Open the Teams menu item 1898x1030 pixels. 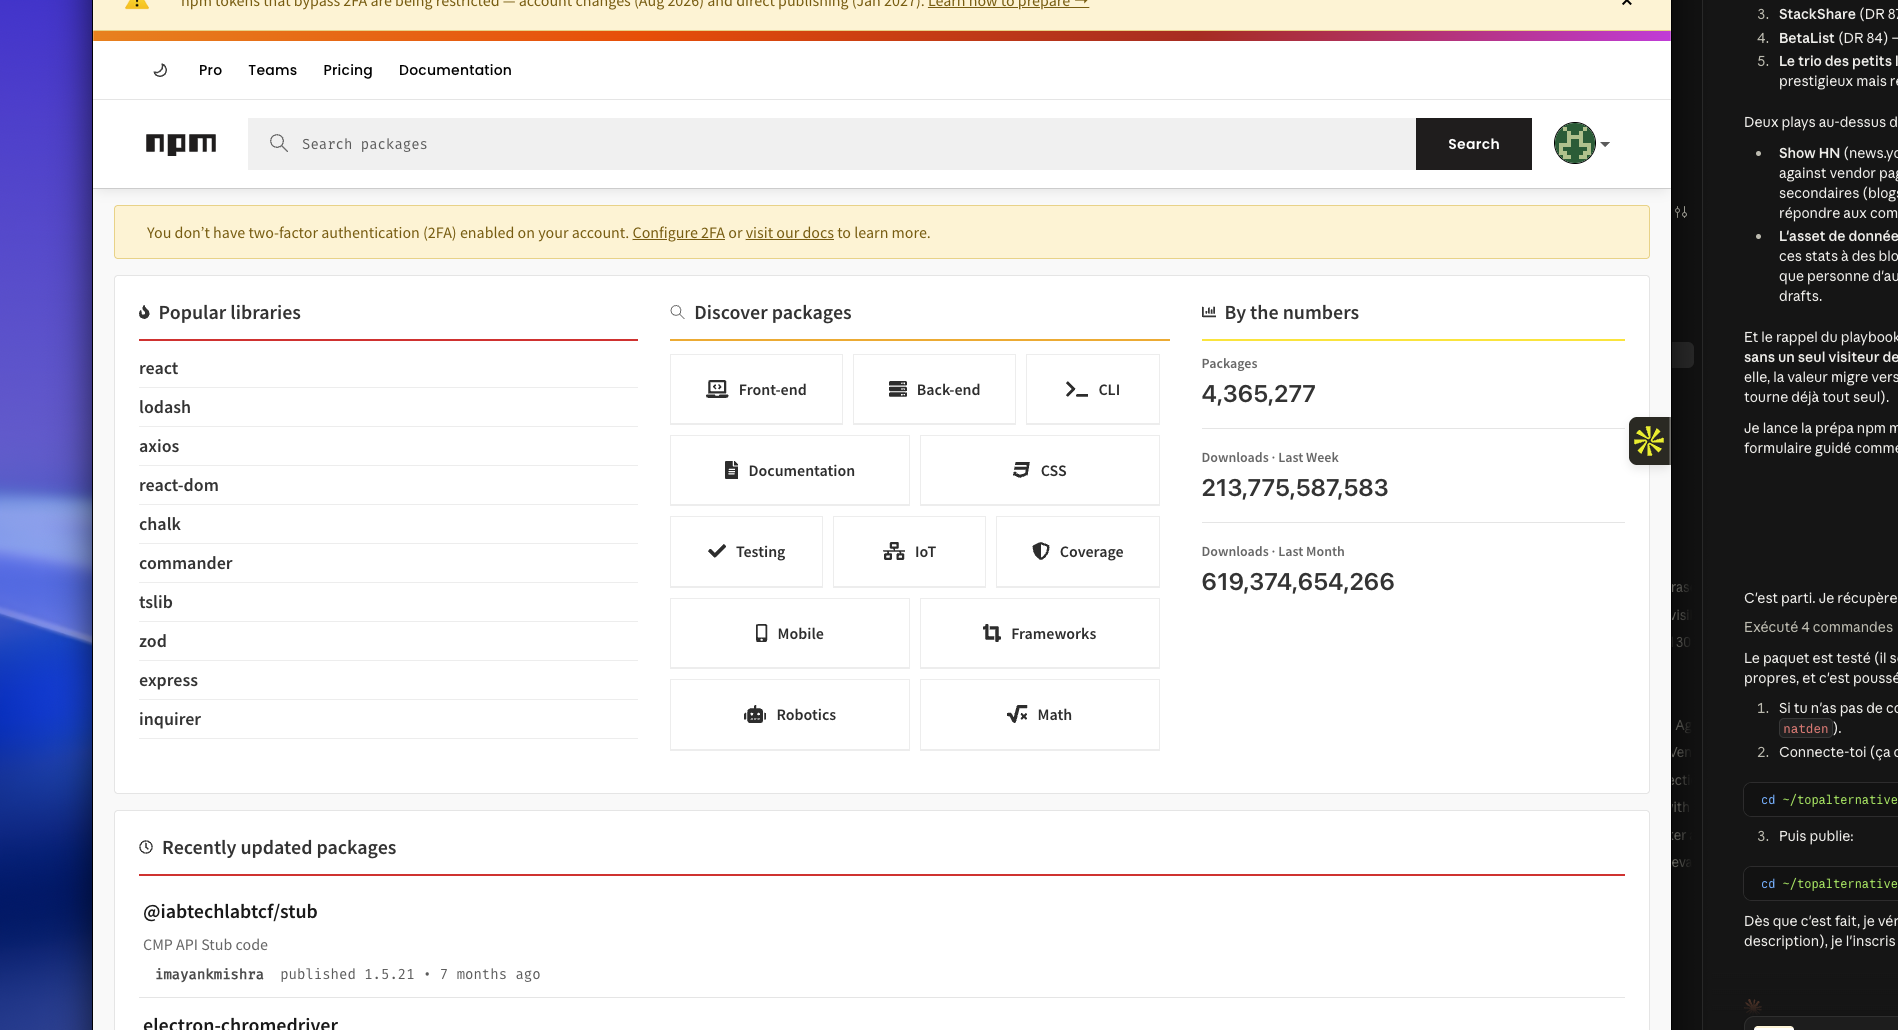(x=273, y=70)
